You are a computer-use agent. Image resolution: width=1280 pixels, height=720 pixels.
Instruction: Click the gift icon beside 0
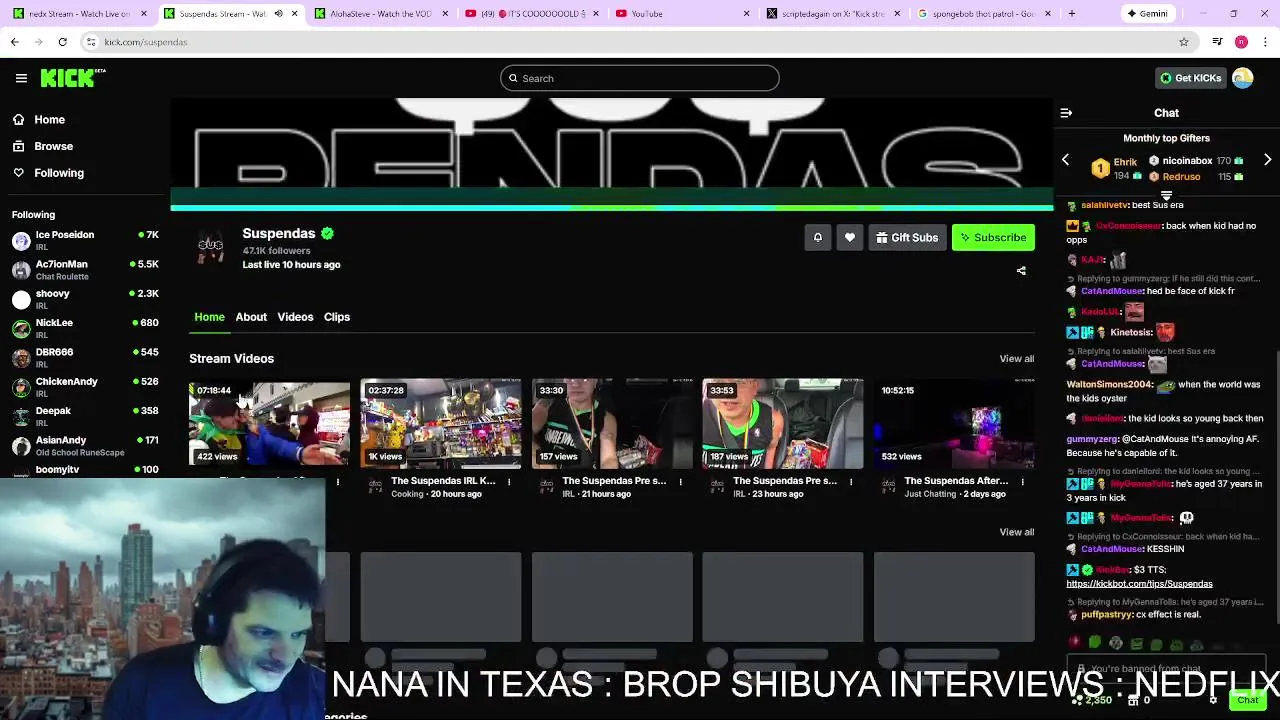tap(1133, 700)
